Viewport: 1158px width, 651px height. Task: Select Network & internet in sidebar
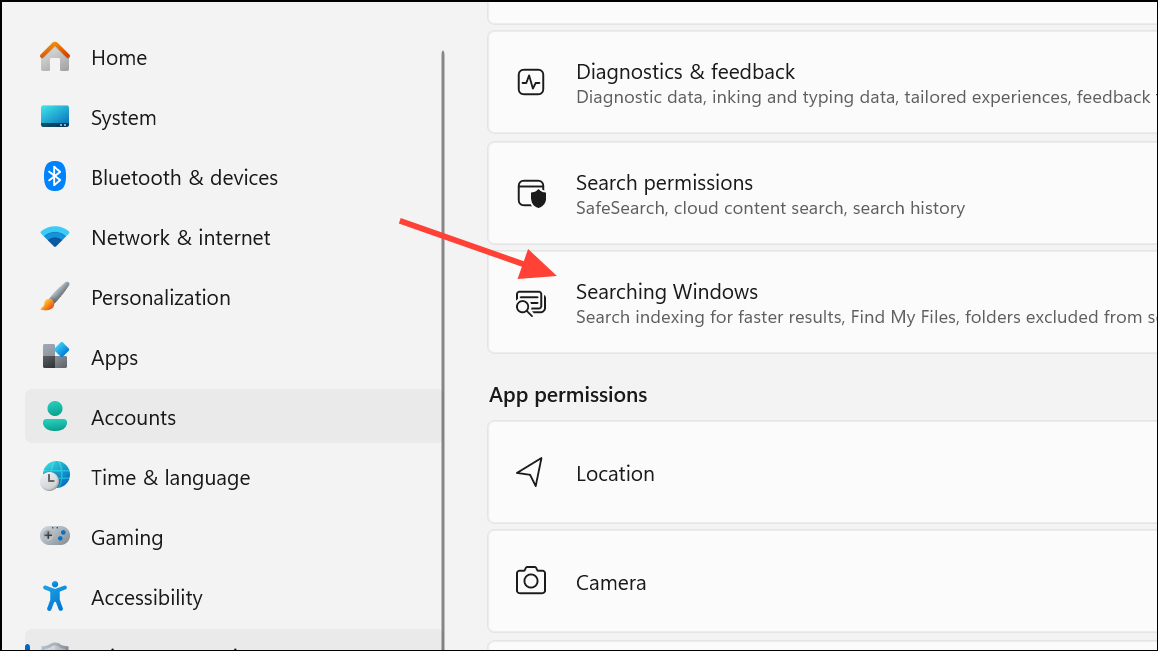click(233, 237)
